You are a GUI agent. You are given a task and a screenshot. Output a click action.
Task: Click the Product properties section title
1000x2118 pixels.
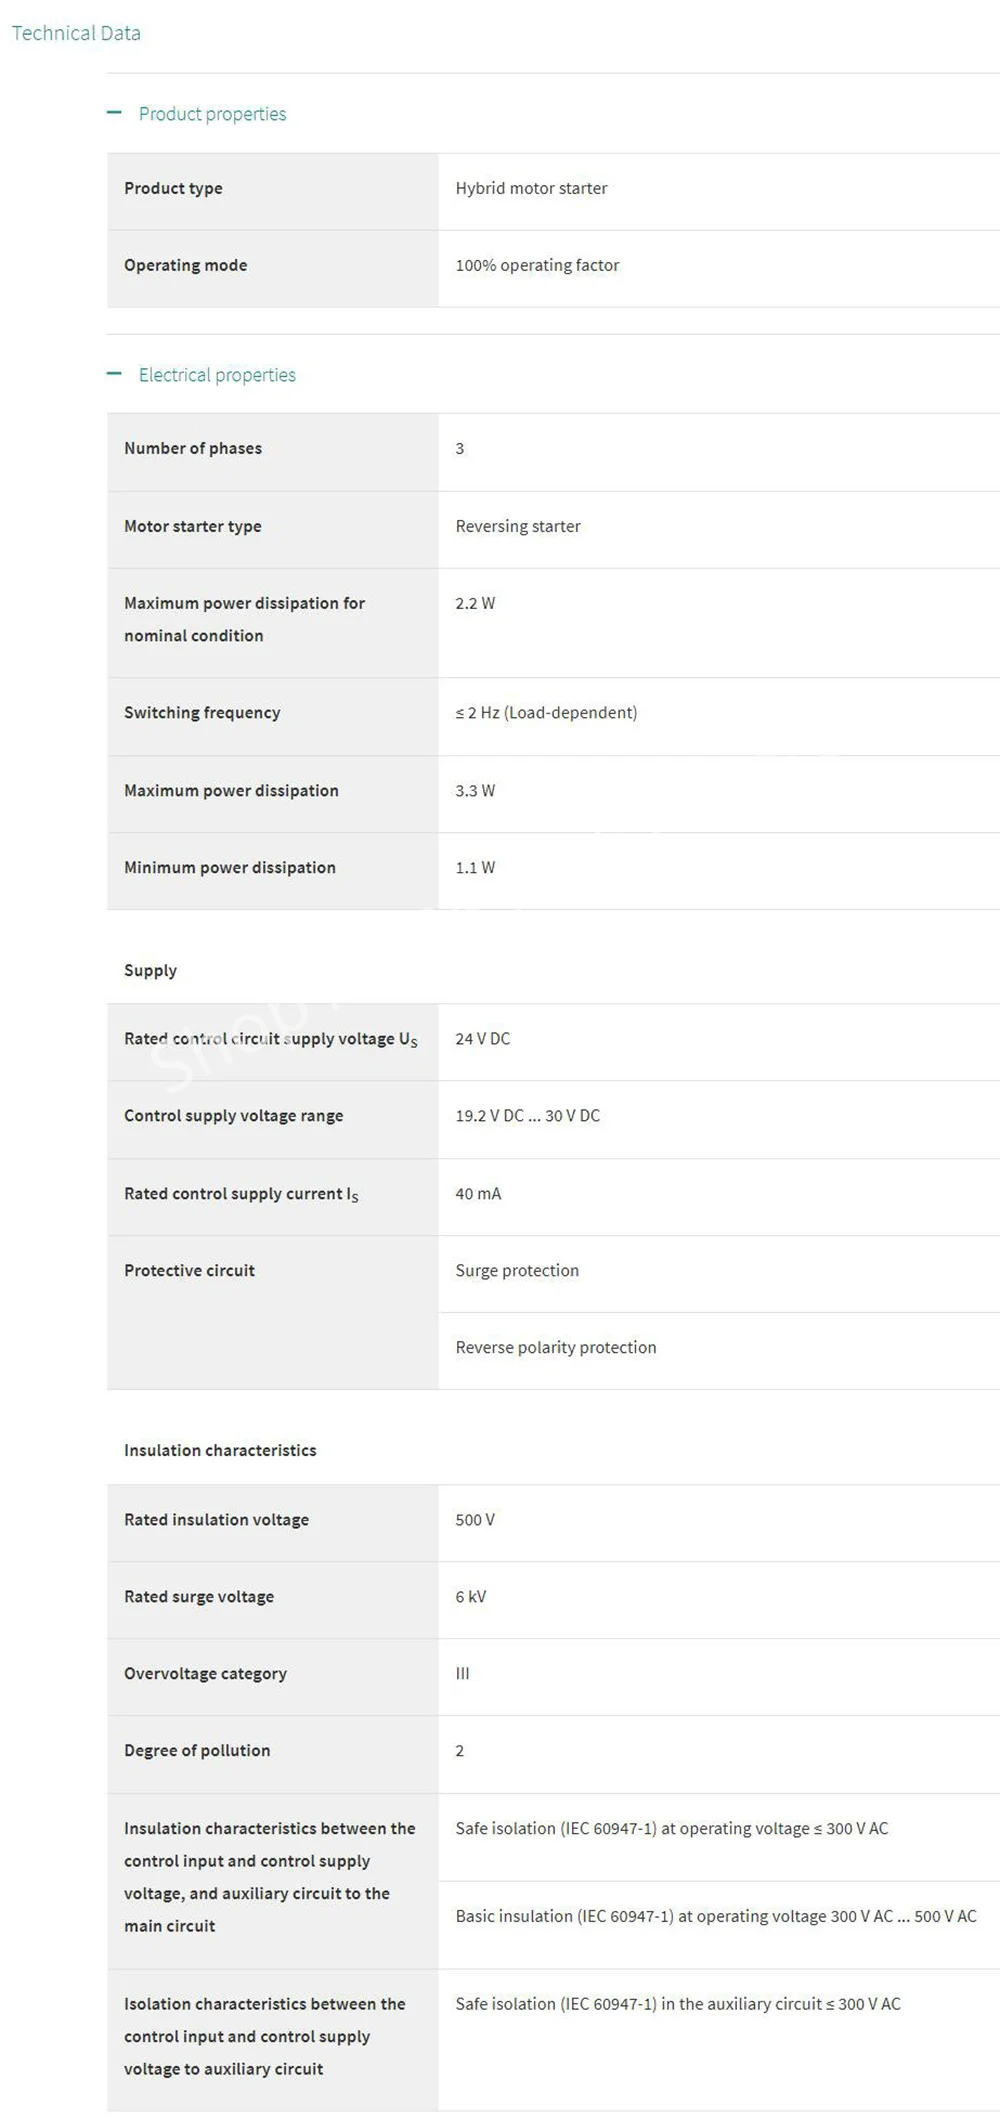pyautogui.click(x=212, y=114)
